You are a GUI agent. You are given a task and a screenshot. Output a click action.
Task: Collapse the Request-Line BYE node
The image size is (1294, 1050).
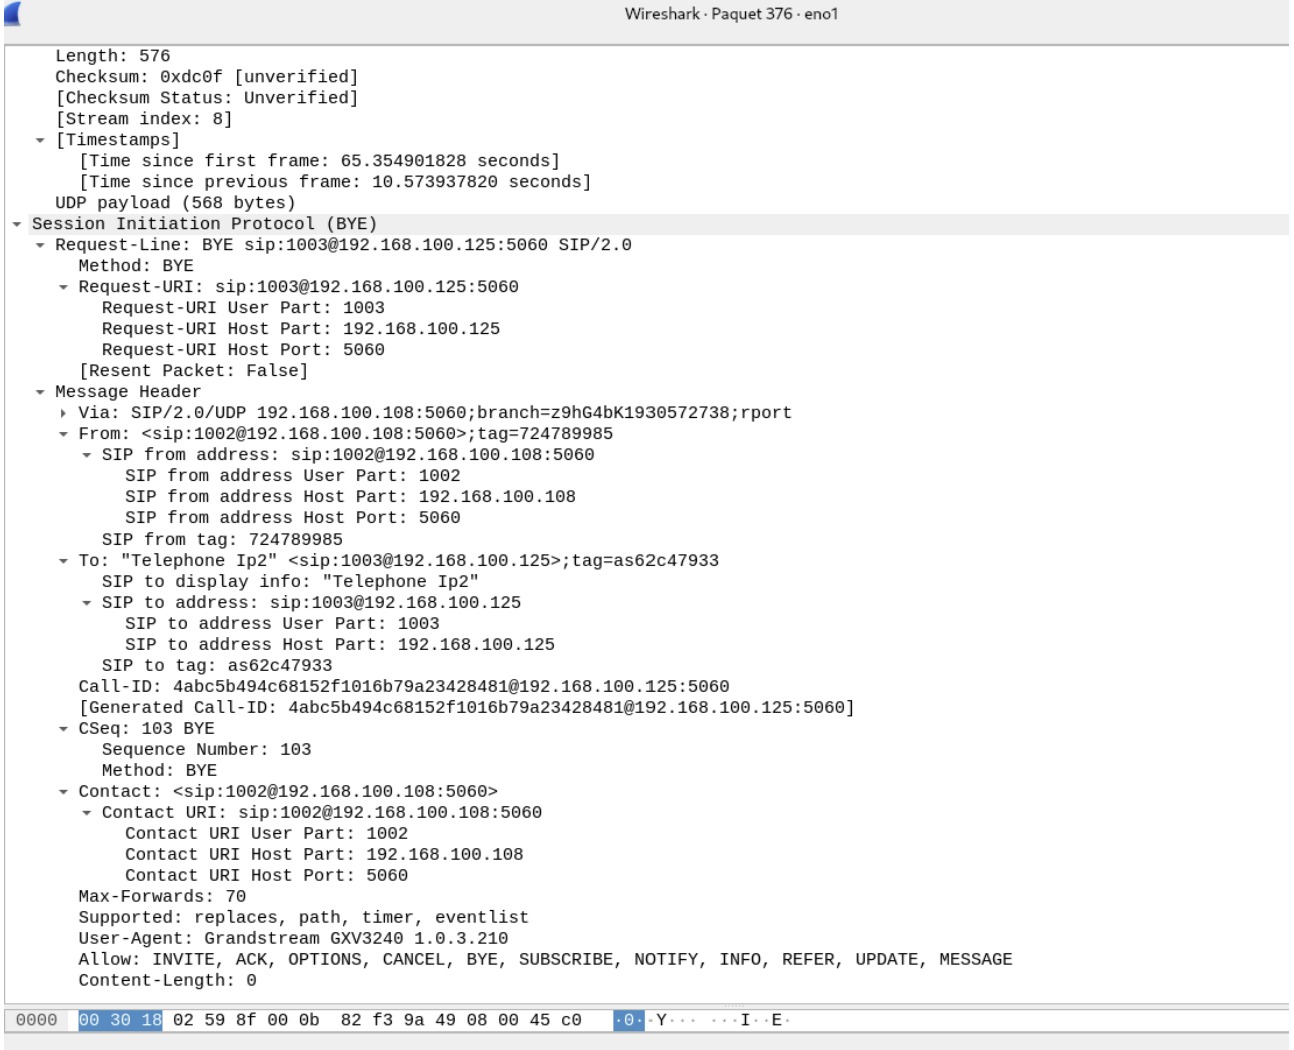pos(40,245)
